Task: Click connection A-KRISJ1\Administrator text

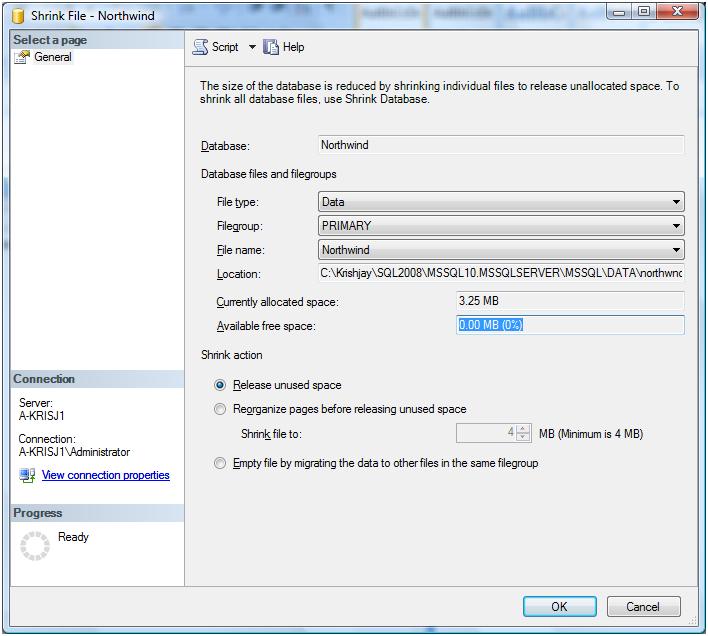Action: pyautogui.click(x=74, y=452)
